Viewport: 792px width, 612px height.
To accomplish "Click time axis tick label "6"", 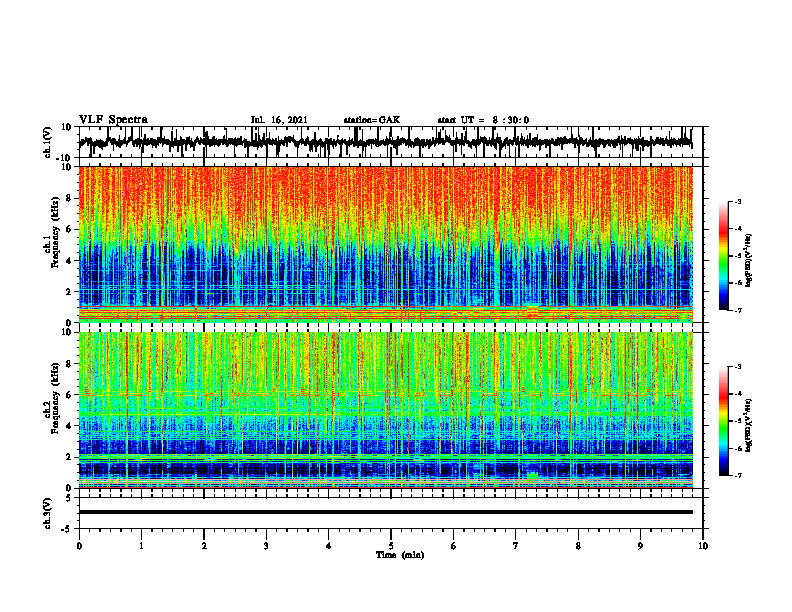I will coord(454,546).
